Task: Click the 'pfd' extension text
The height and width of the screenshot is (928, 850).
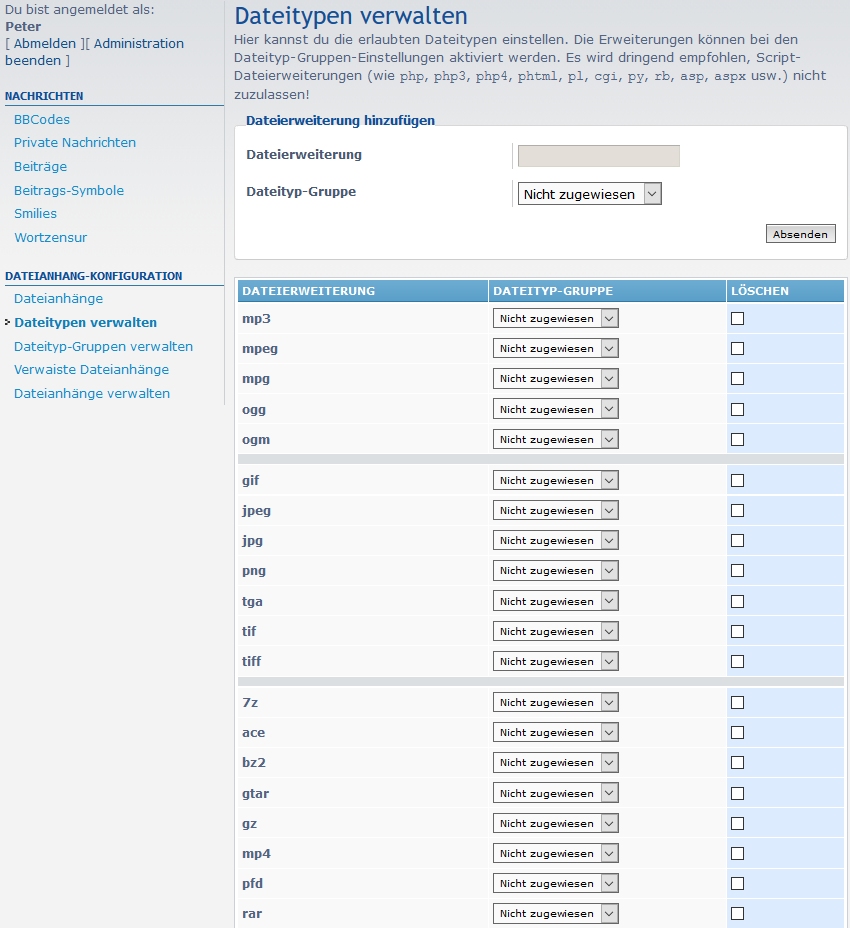Action: [x=252, y=884]
